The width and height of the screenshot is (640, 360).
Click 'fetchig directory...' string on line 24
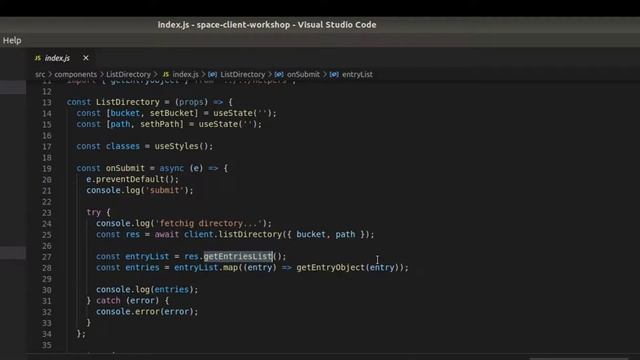click(x=209, y=223)
